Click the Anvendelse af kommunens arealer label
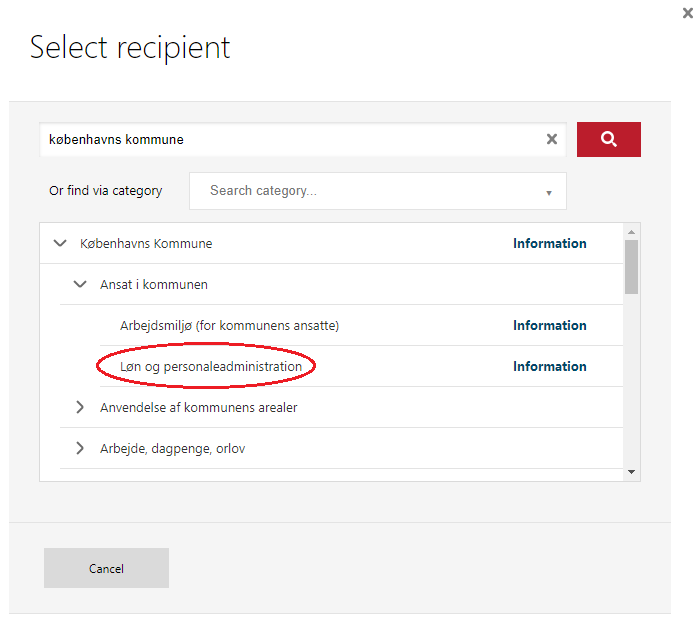Viewport: 698px width, 617px height. (199, 407)
